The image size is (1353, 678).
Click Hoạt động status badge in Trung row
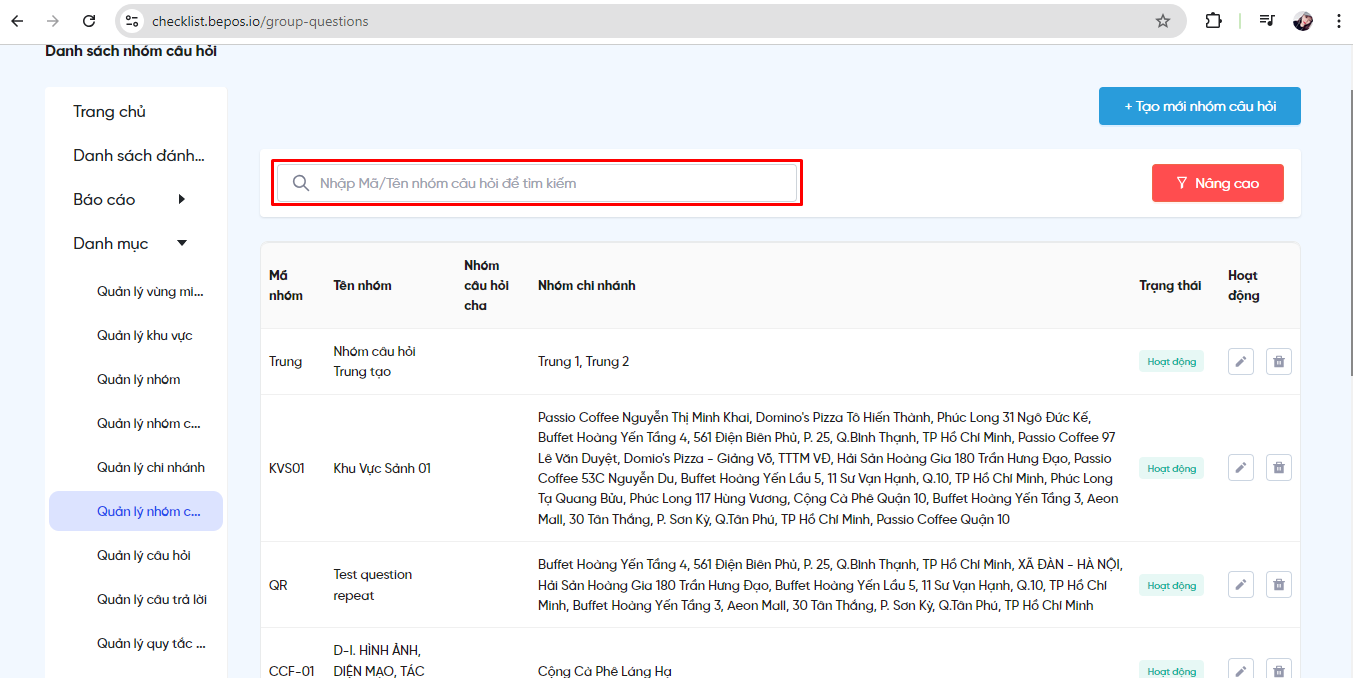coord(1171,361)
